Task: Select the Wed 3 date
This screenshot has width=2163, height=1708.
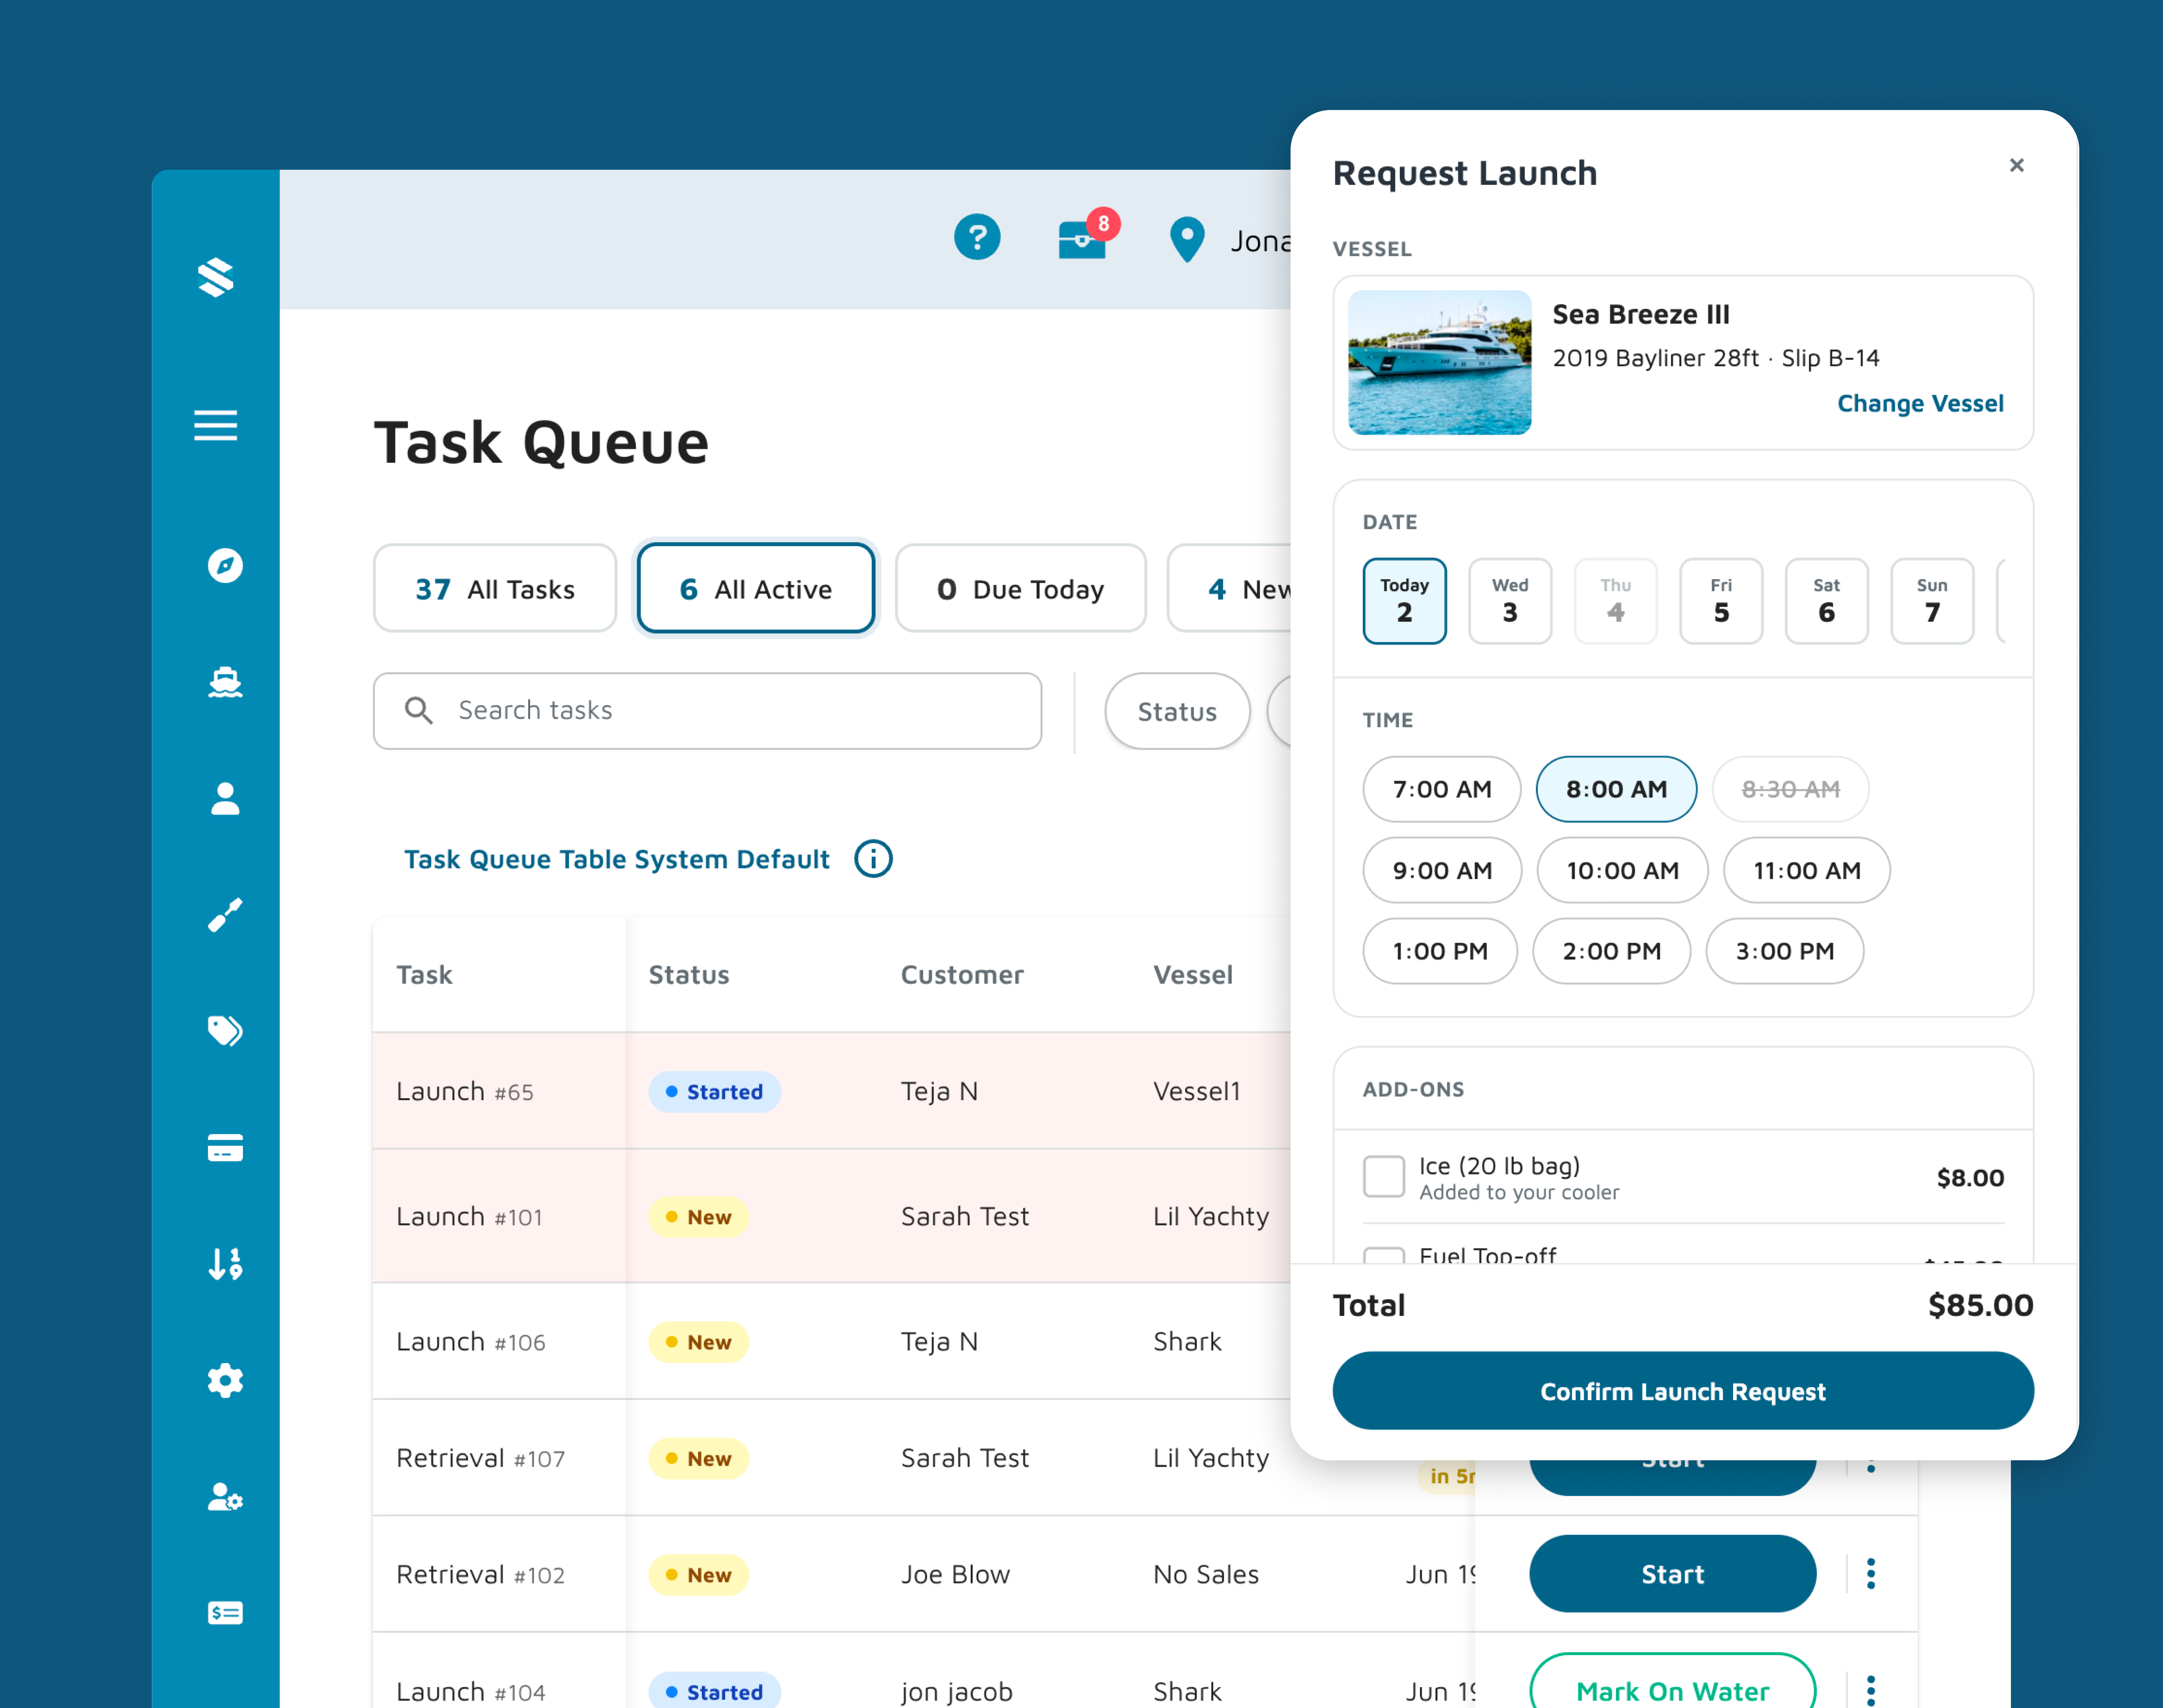Action: [1510, 601]
